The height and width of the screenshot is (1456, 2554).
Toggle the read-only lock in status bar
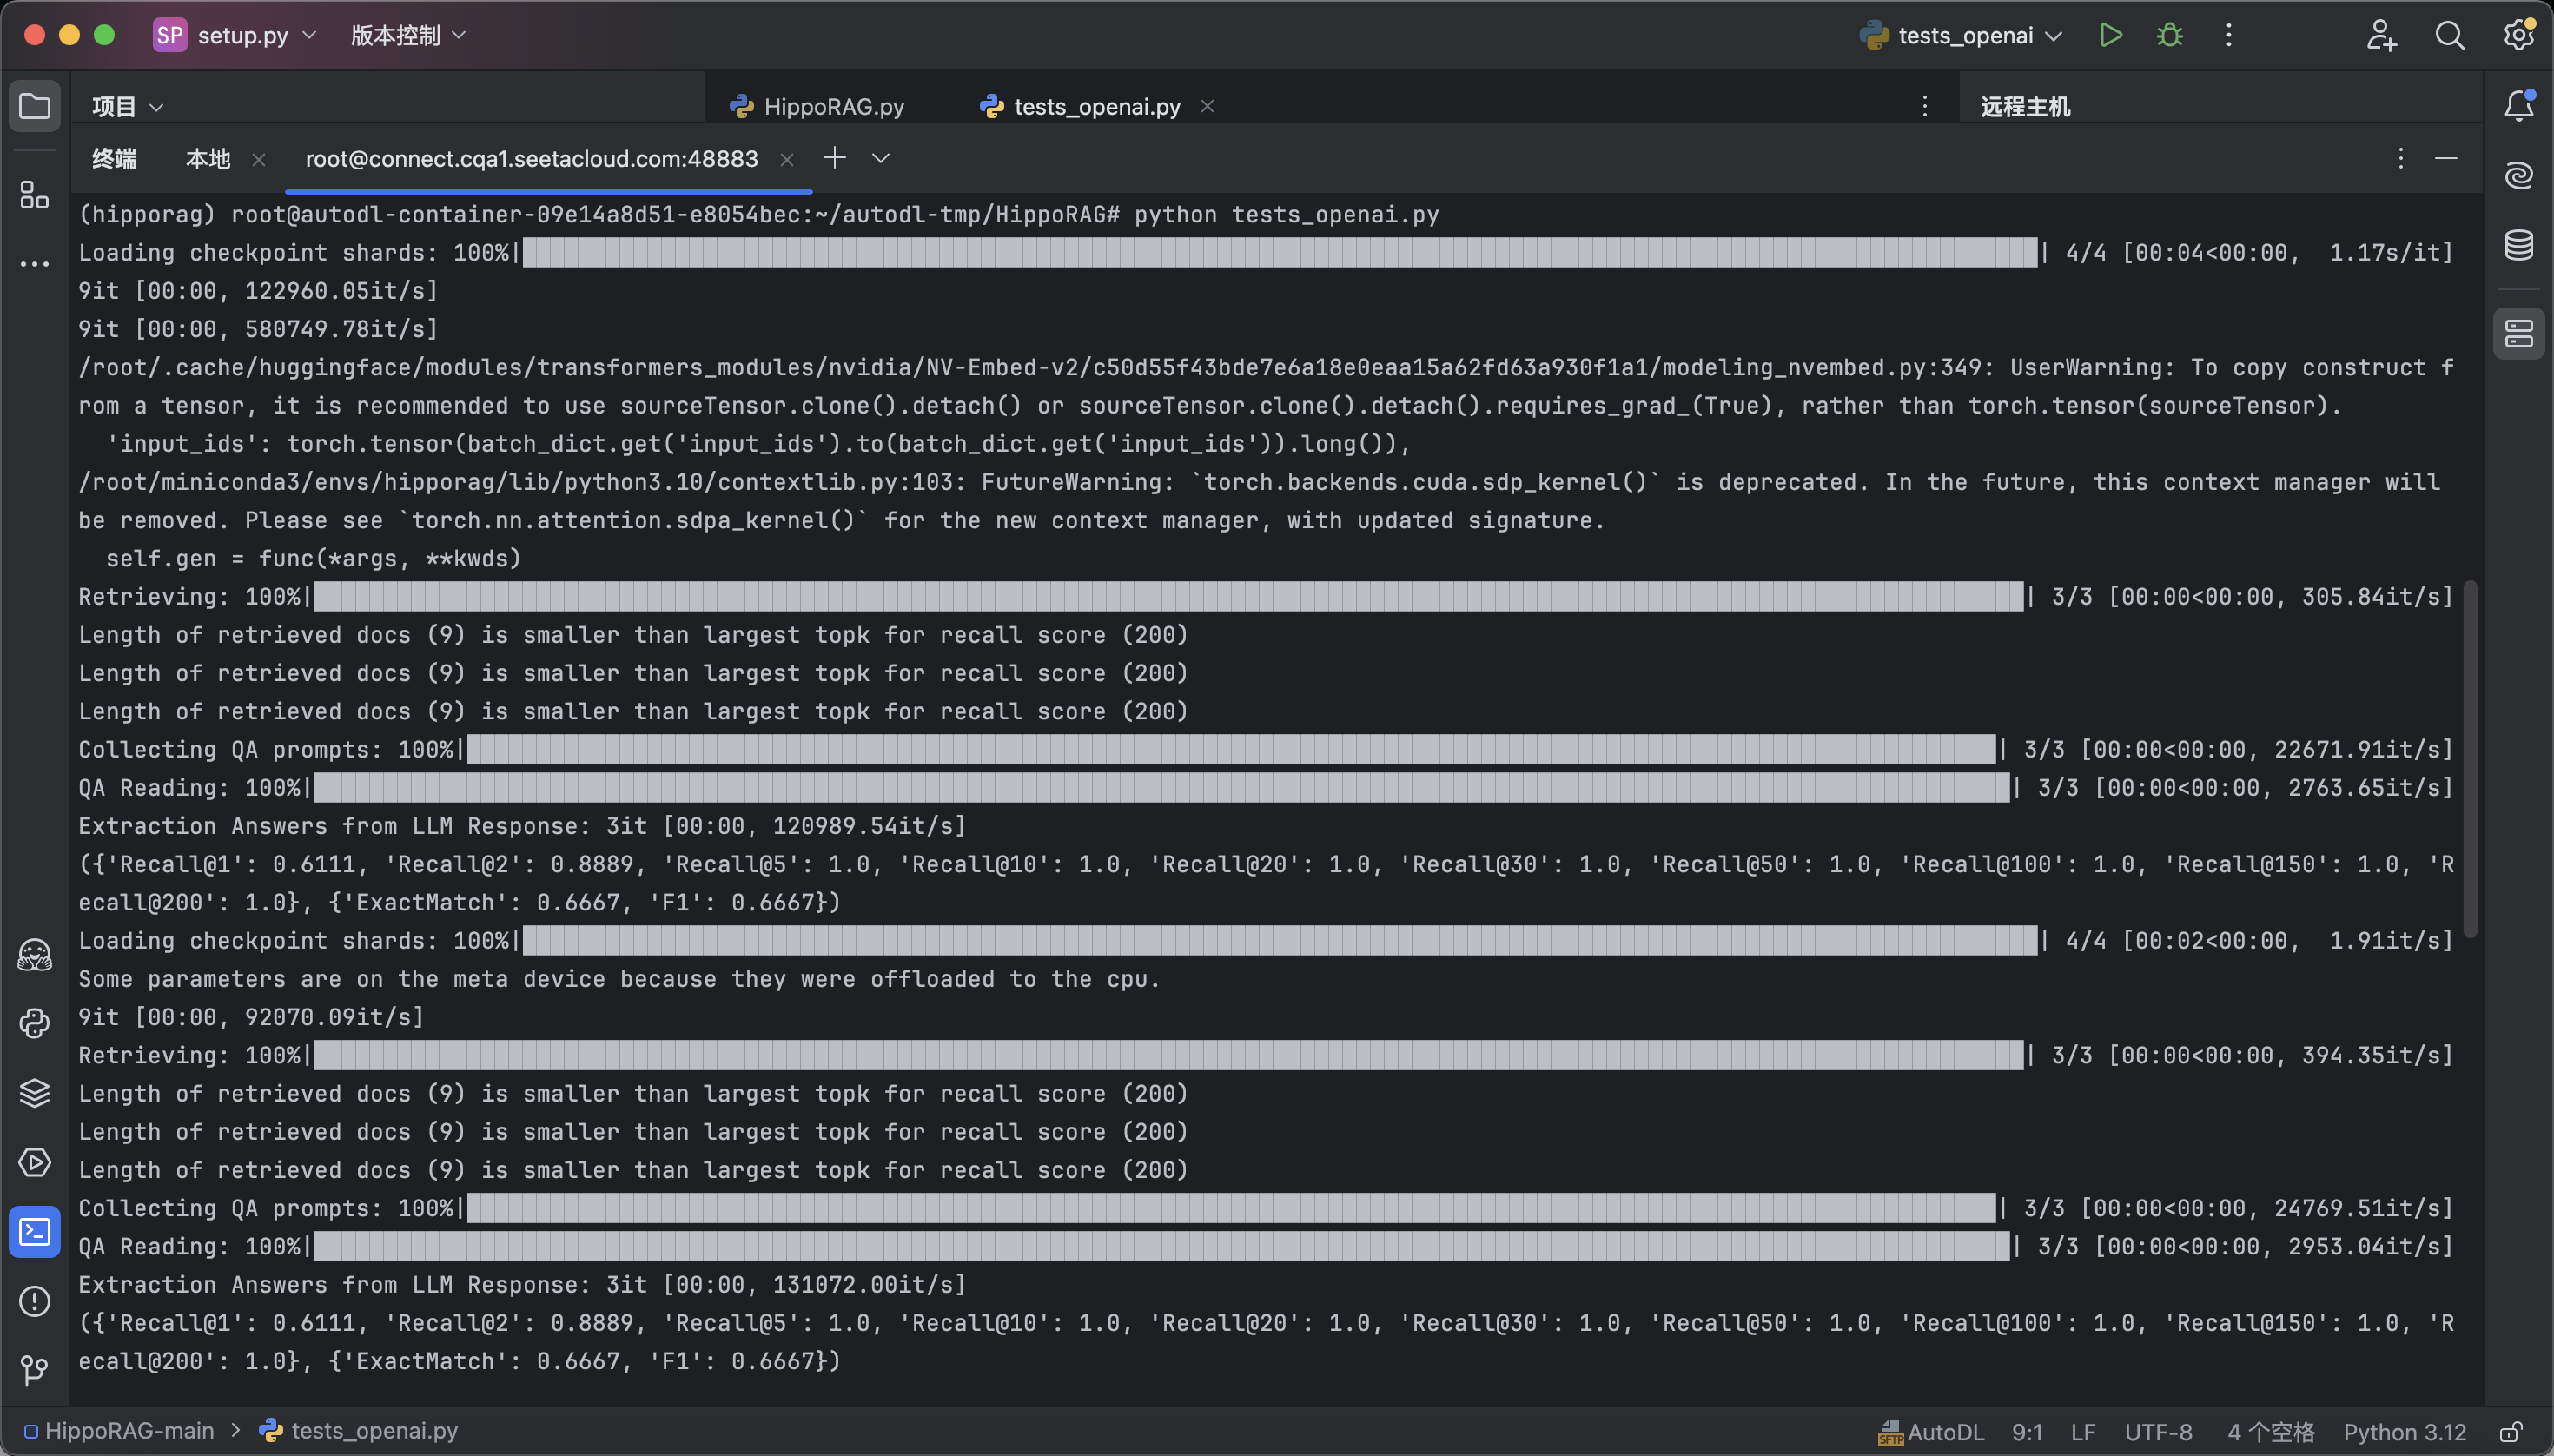point(2510,1432)
